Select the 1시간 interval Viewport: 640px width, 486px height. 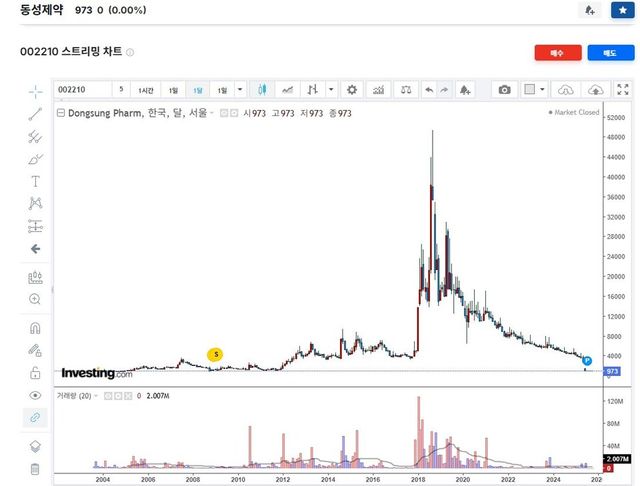146,90
